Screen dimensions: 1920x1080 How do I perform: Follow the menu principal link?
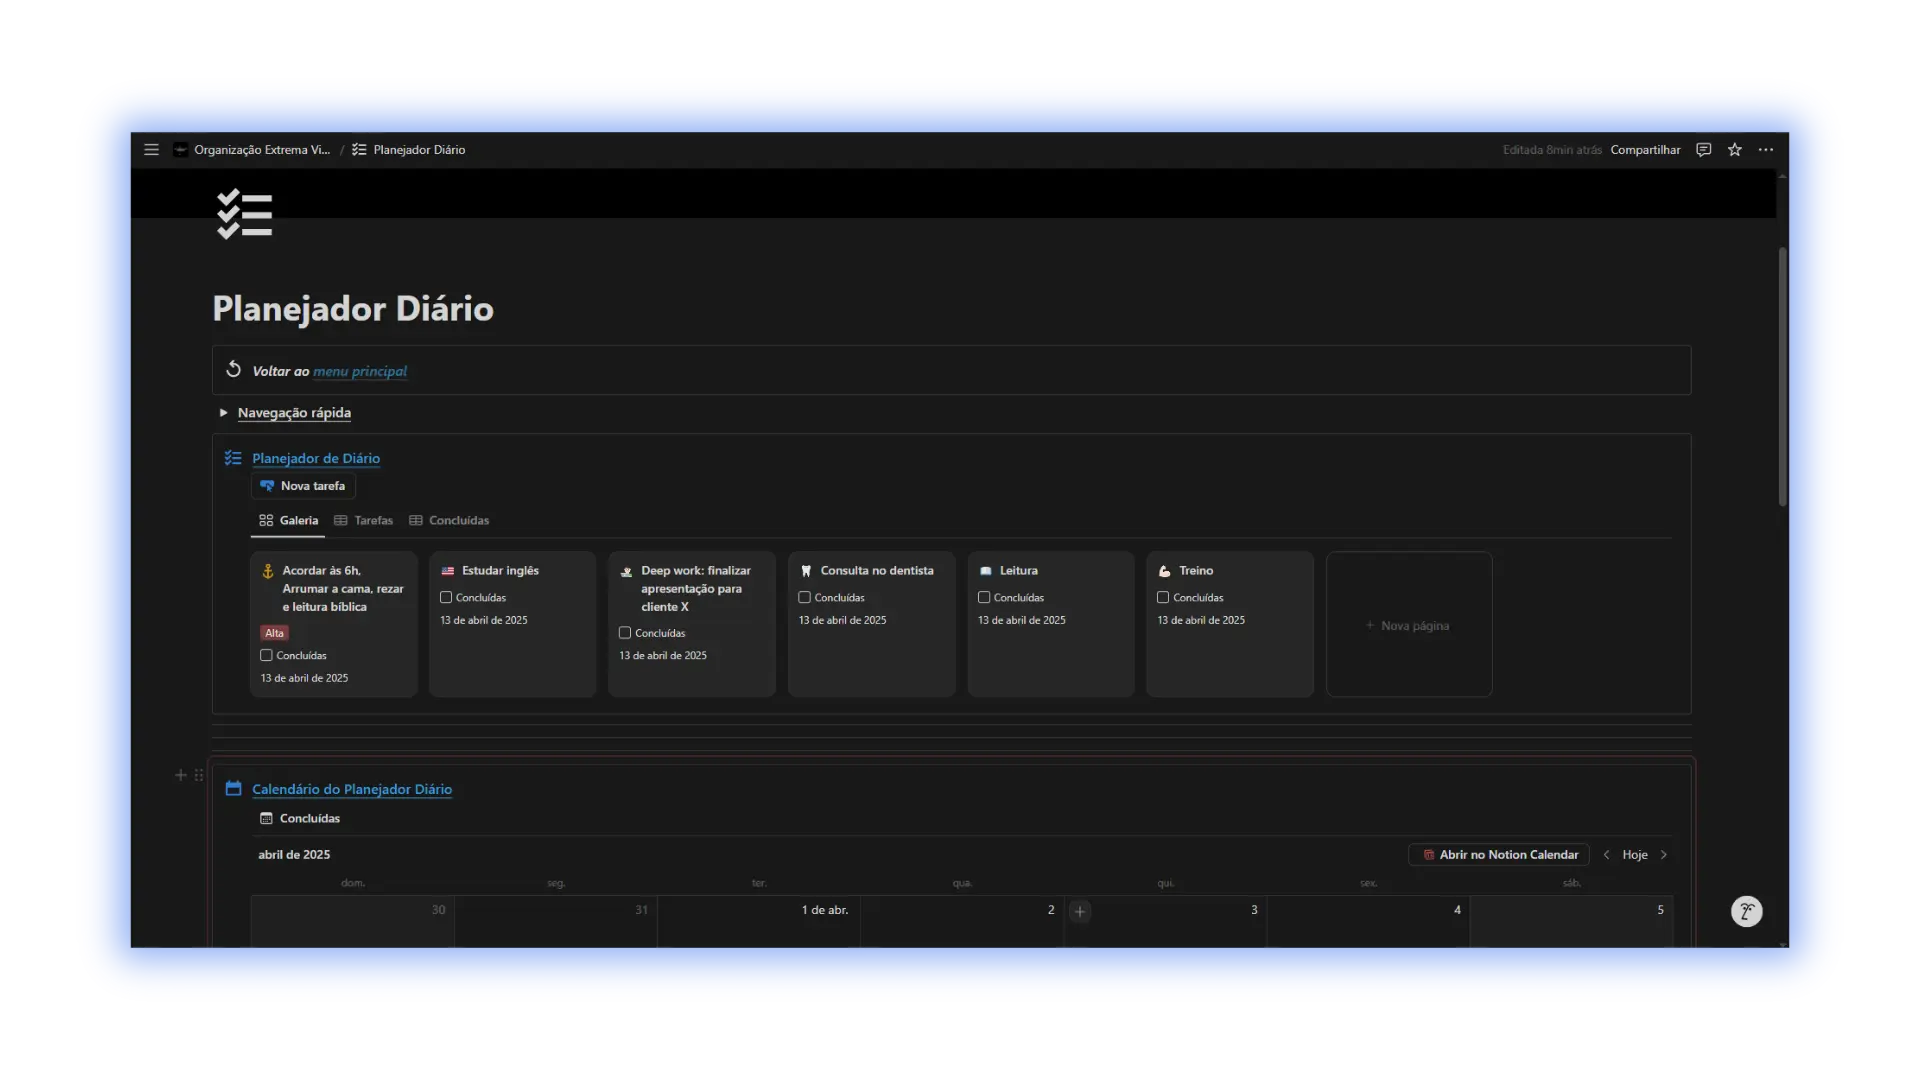tap(360, 371)
